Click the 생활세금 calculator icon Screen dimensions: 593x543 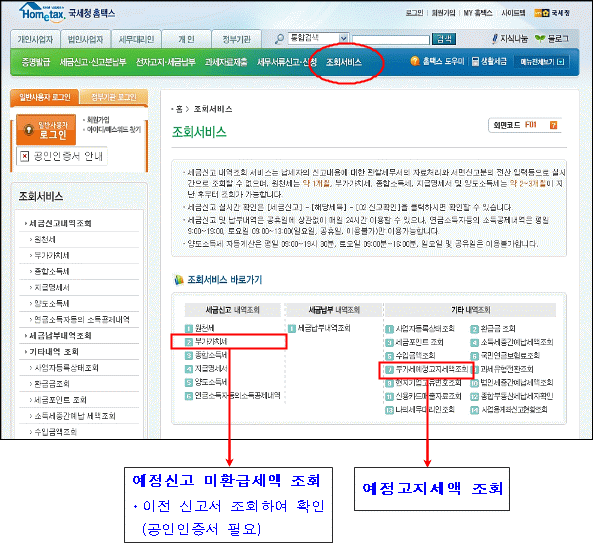point(475,61)
